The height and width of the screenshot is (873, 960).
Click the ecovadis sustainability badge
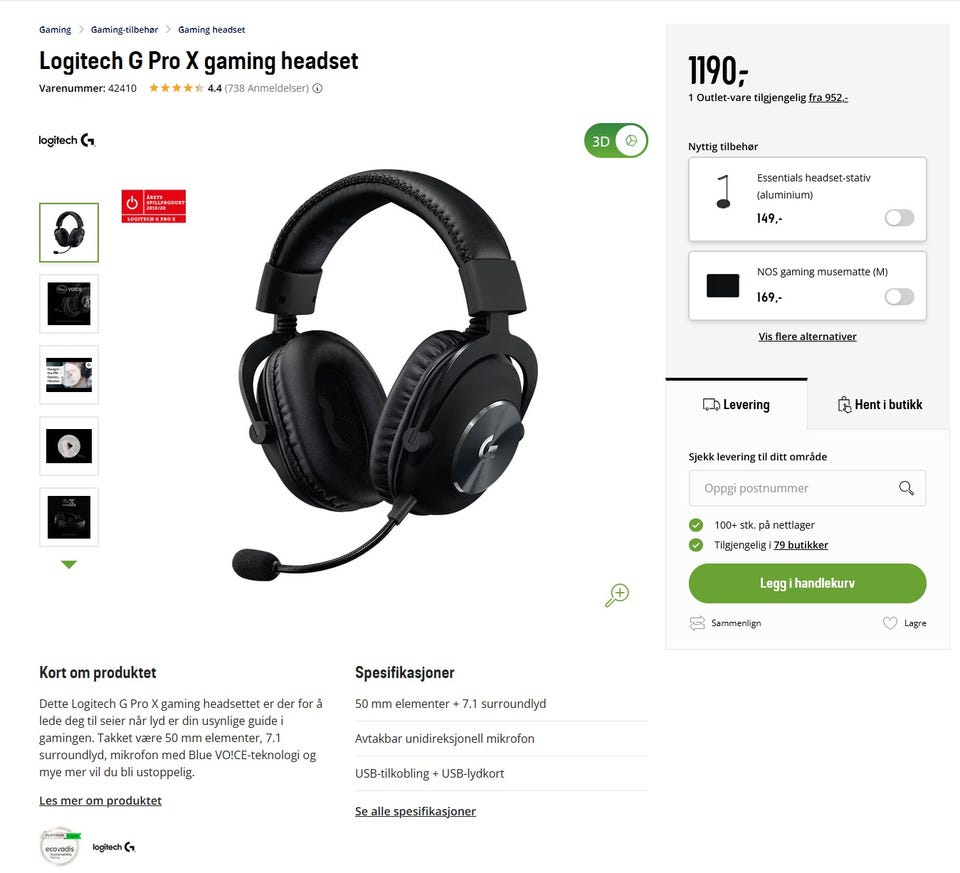60,847
